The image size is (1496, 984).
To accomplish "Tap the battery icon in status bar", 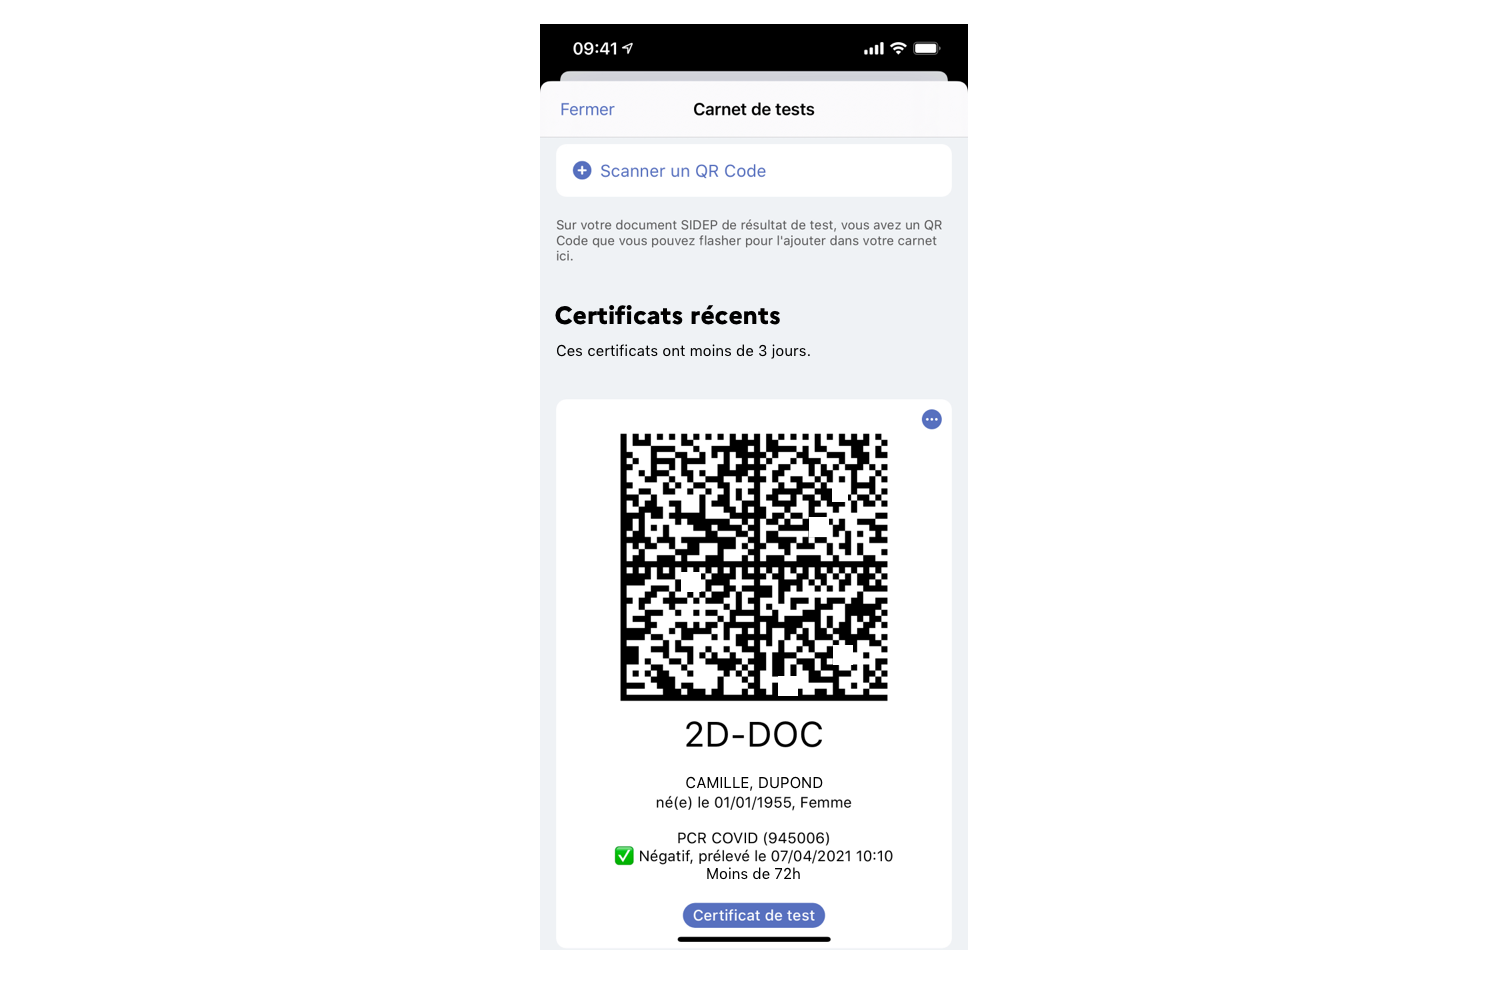I will pyautogui.click(x=927, y=48).
